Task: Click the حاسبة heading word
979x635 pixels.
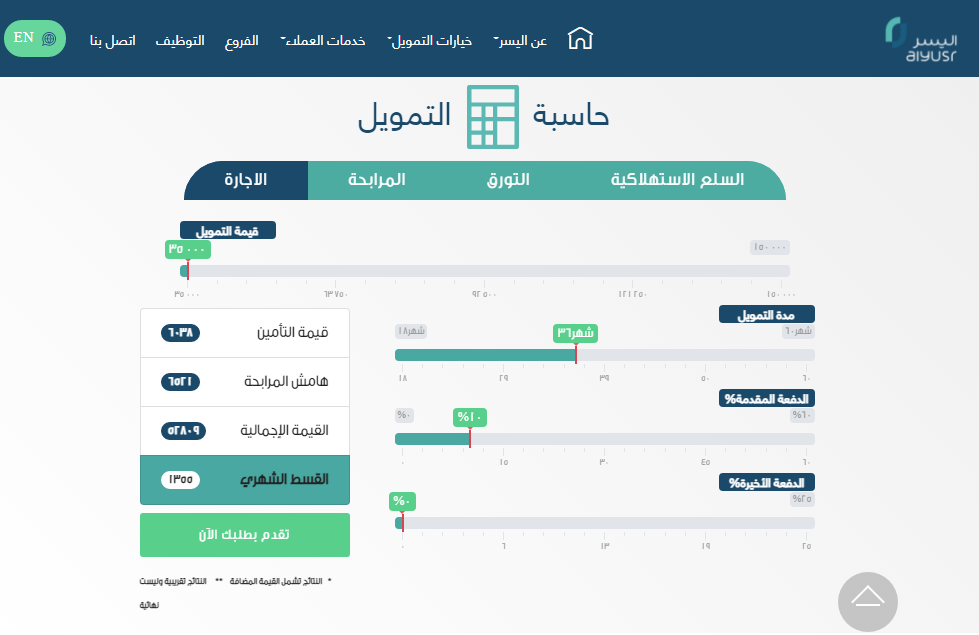Action: pos(571,116)
